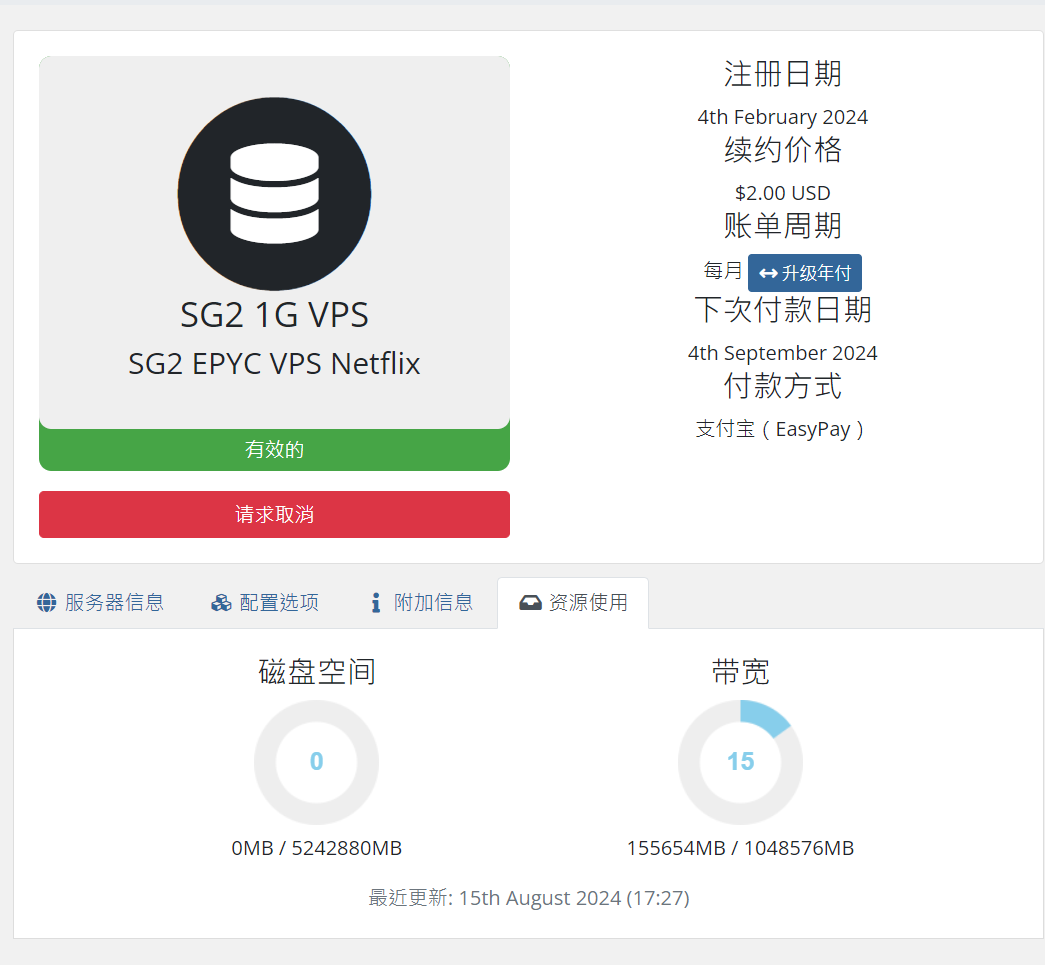Viewport: 1045px width, 965px height.
Task: Click the 磁盘空间 usage ring showing 0
Action: pyautogui.click(x=317, y=762)
